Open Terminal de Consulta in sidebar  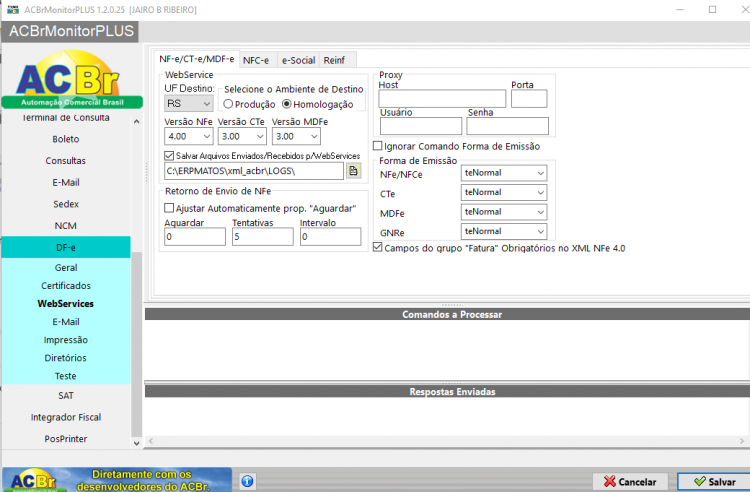[x=66, y=118]
